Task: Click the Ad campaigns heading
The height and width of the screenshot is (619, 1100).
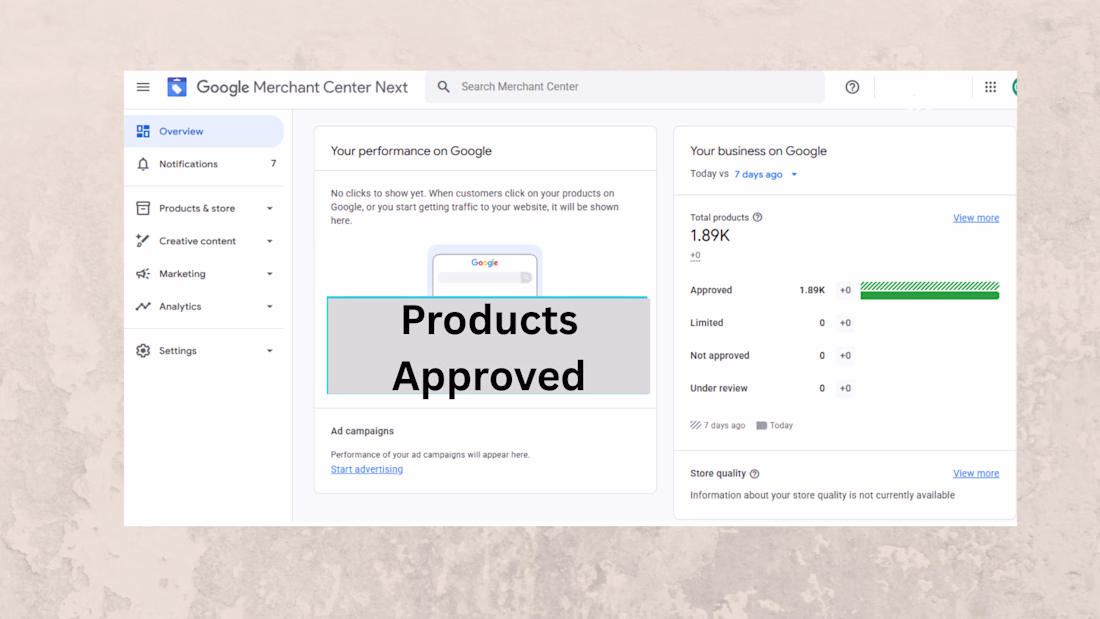Action: pos(362,431)
